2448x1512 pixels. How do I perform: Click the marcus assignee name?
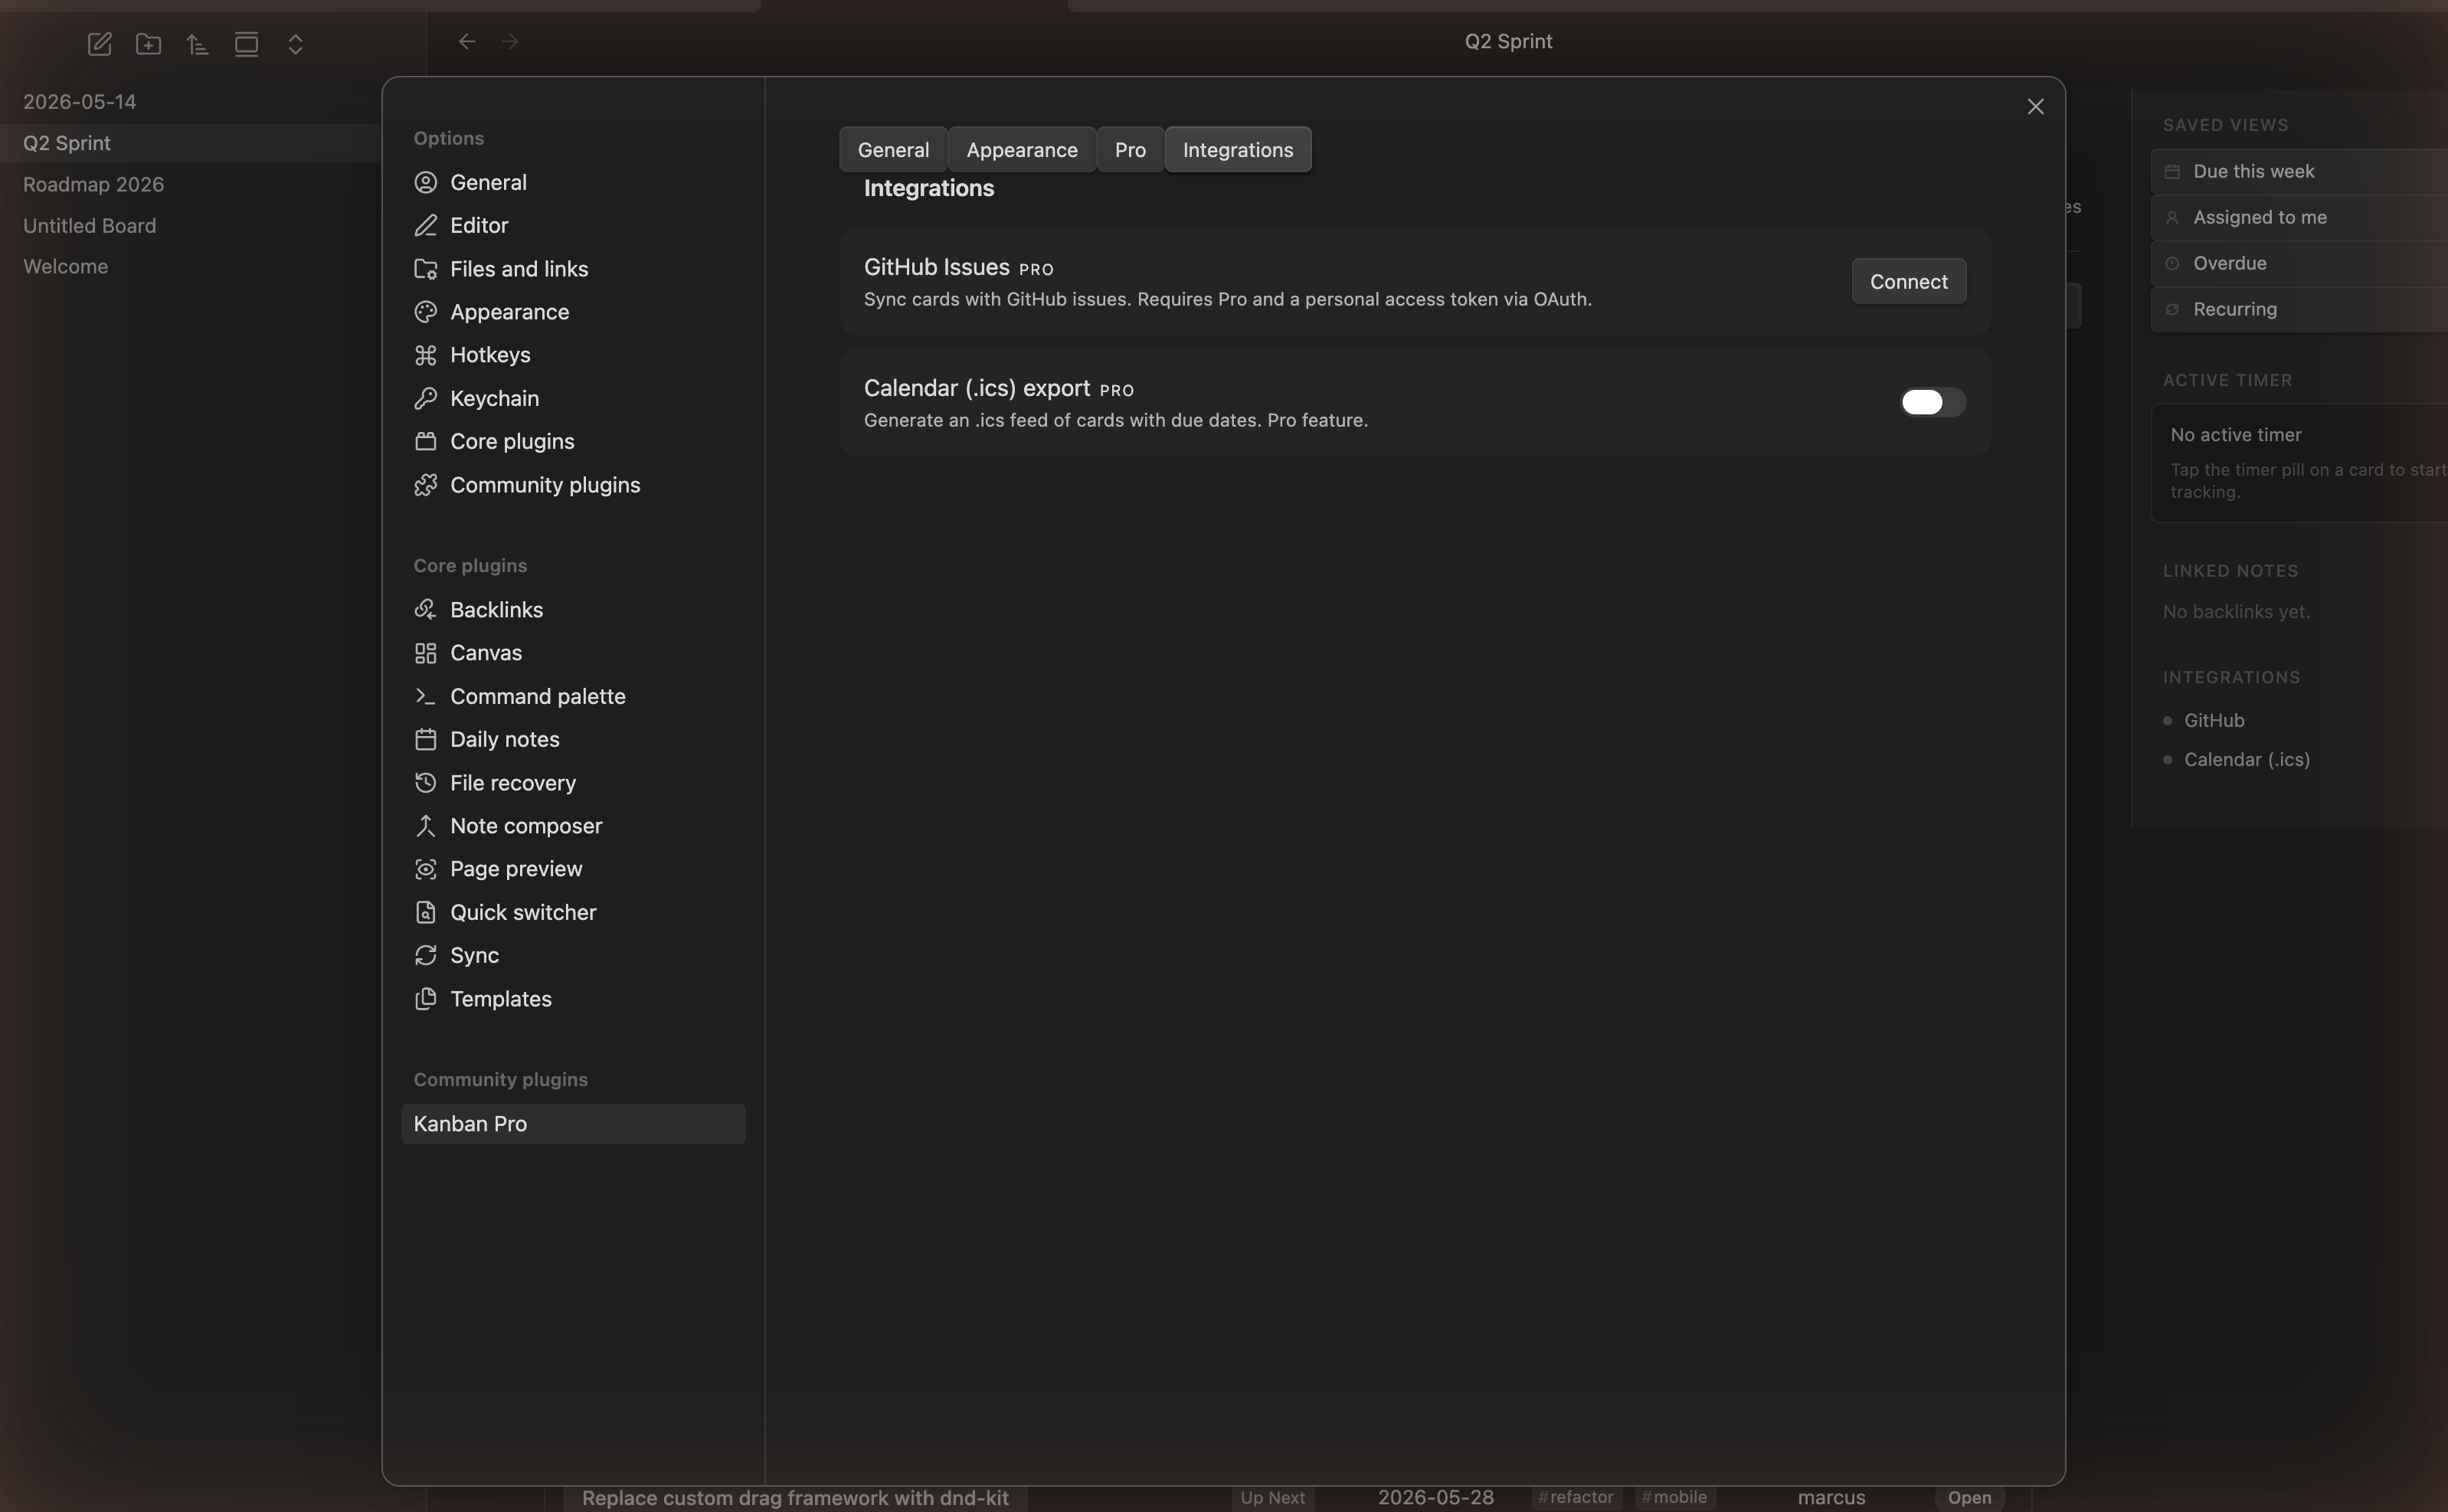1831,1497
